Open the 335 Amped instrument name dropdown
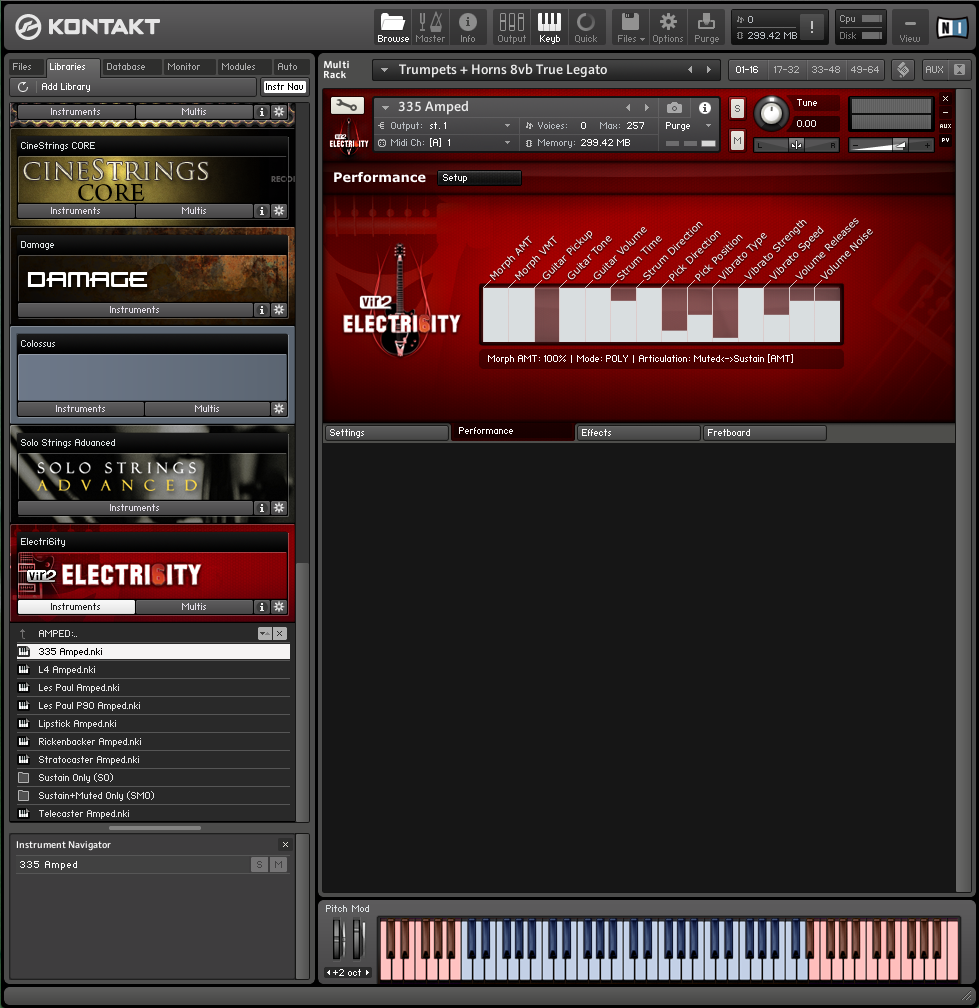979x1008 pixels. [385, 107]
